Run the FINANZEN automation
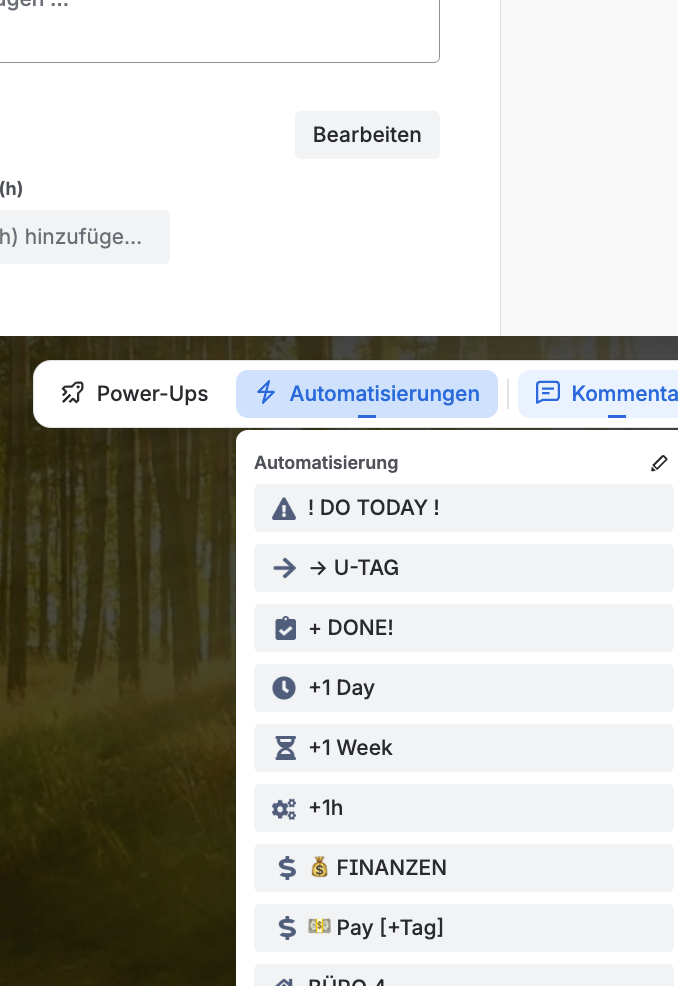This screenshot has height=986, width=678. tap(464, 868)
